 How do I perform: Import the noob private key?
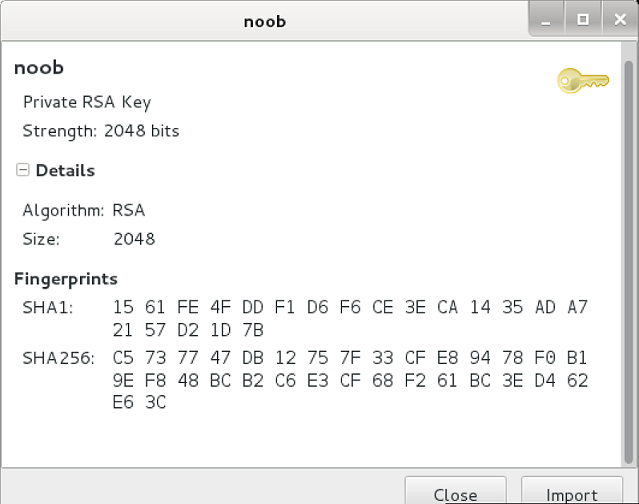click(x=572, y=490)
